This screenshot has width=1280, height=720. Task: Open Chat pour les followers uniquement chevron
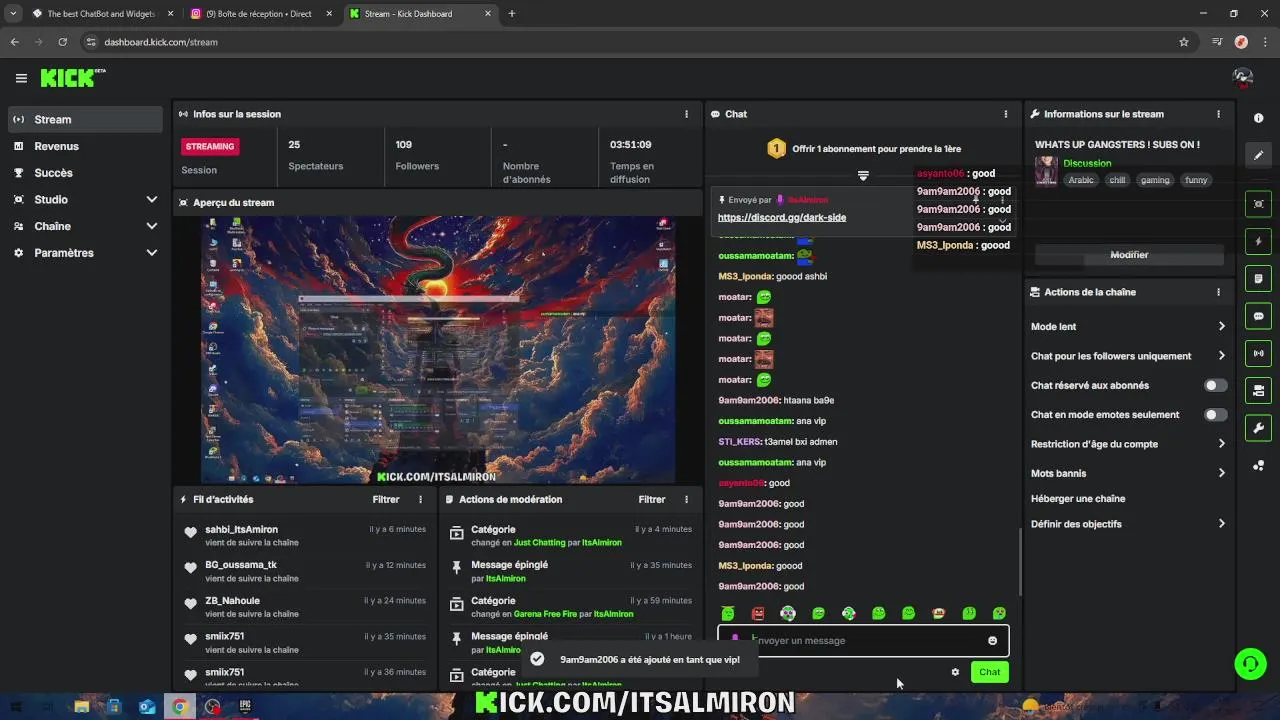pyautogui.click(x=1221, y=355)
